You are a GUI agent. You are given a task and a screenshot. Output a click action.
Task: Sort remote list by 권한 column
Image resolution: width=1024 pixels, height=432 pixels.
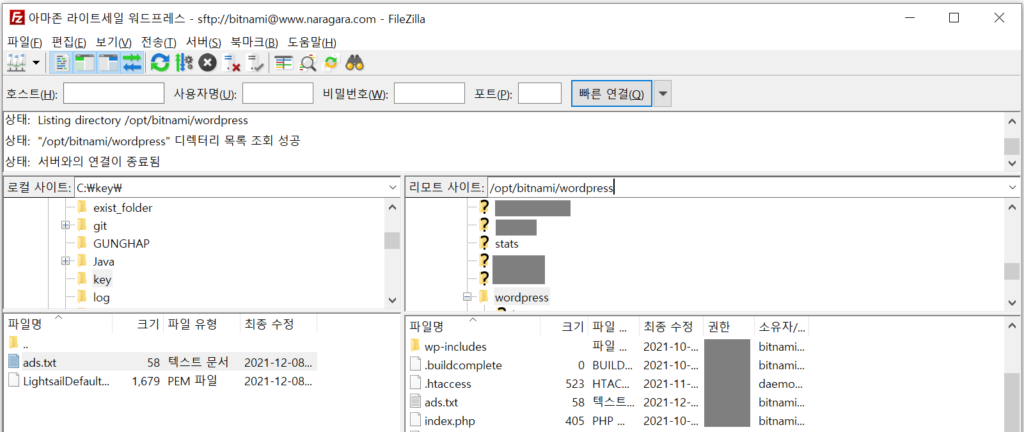point(728,326)
